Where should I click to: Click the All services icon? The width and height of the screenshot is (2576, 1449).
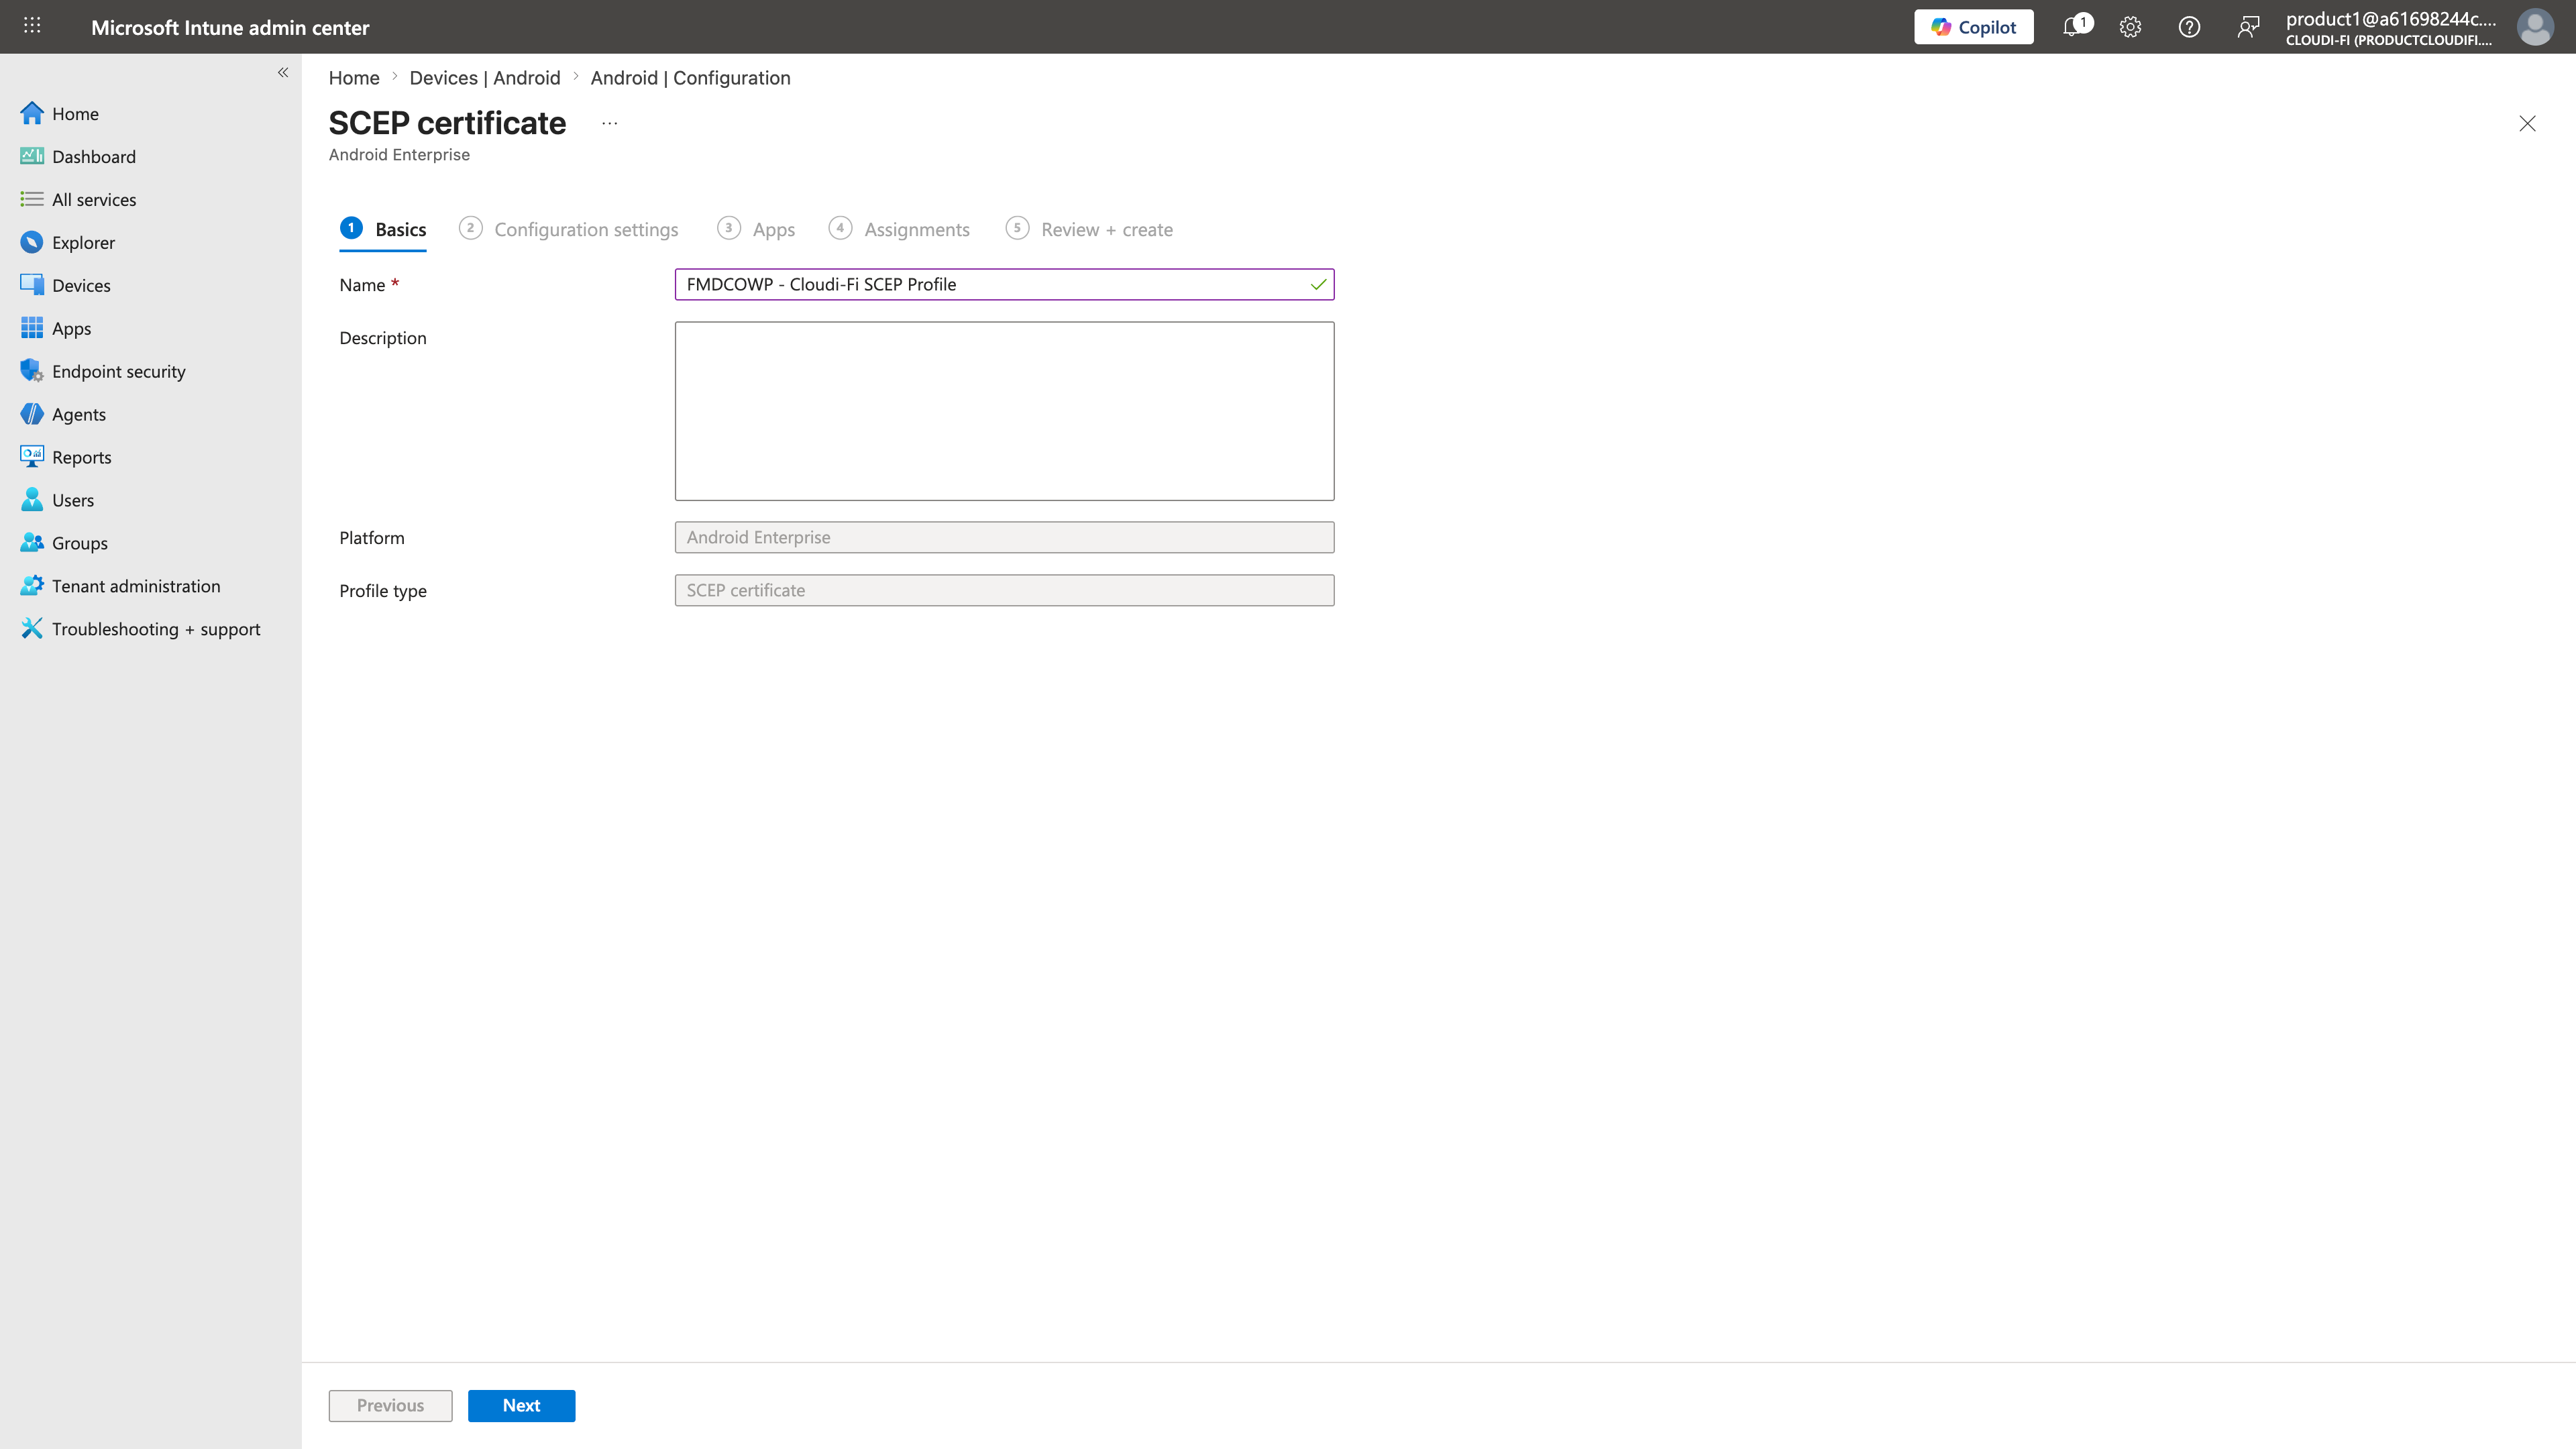click(32, 199)
